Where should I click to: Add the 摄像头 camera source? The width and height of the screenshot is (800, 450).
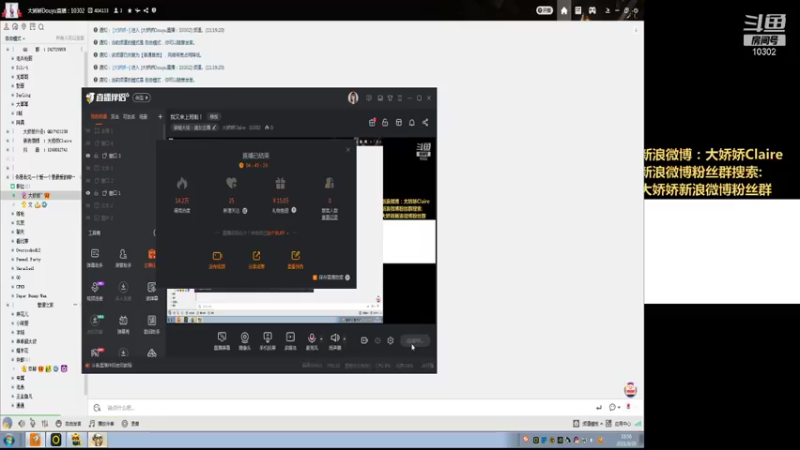pos(245,341)
